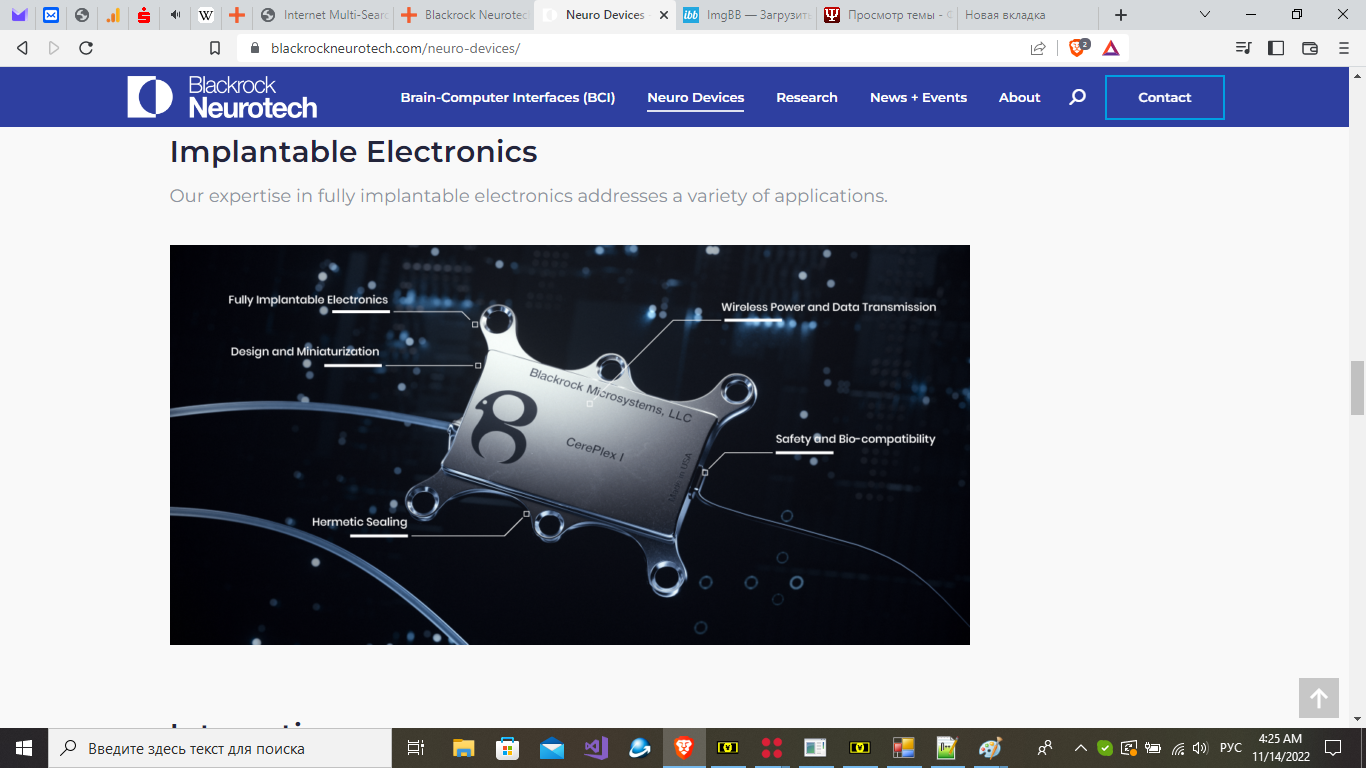
Task: Switch to the ImgBB tab
Action: click(746, 15)
